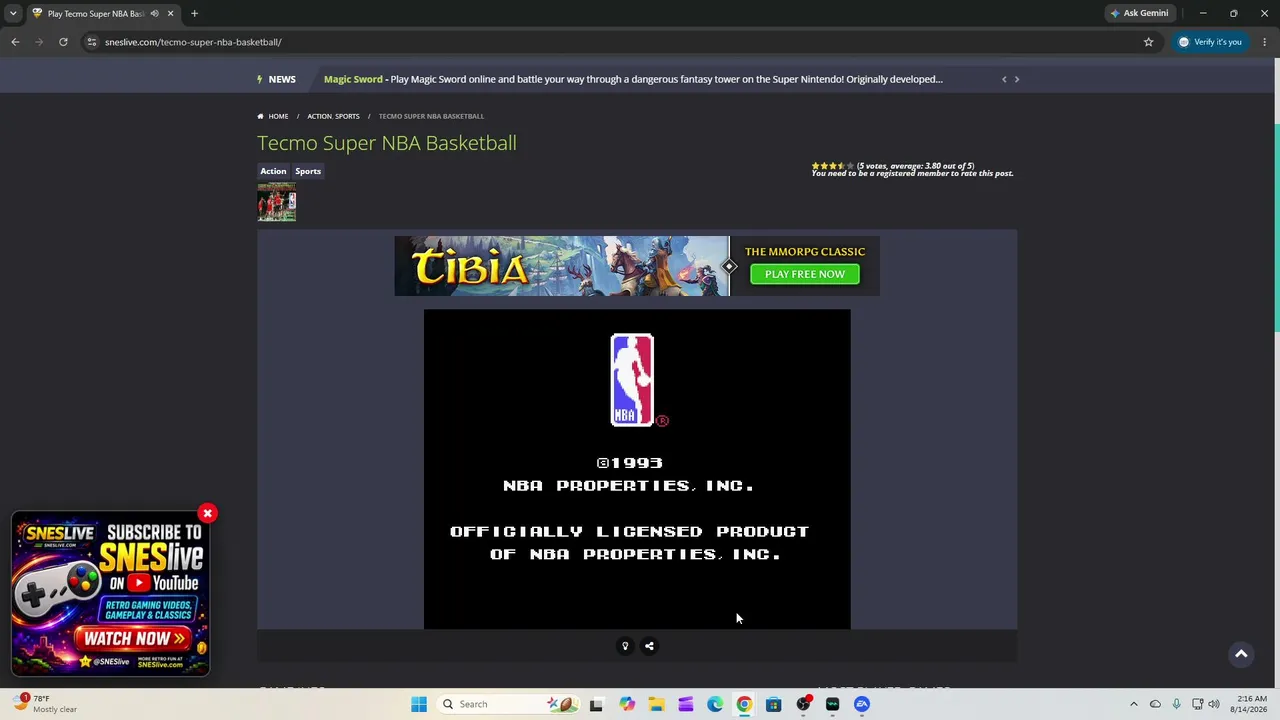Image resolution: width=1280 pixels, height=720 pixels.
Task: Mute the tab audio speaker icon
Action: click(x=154, y=14)
